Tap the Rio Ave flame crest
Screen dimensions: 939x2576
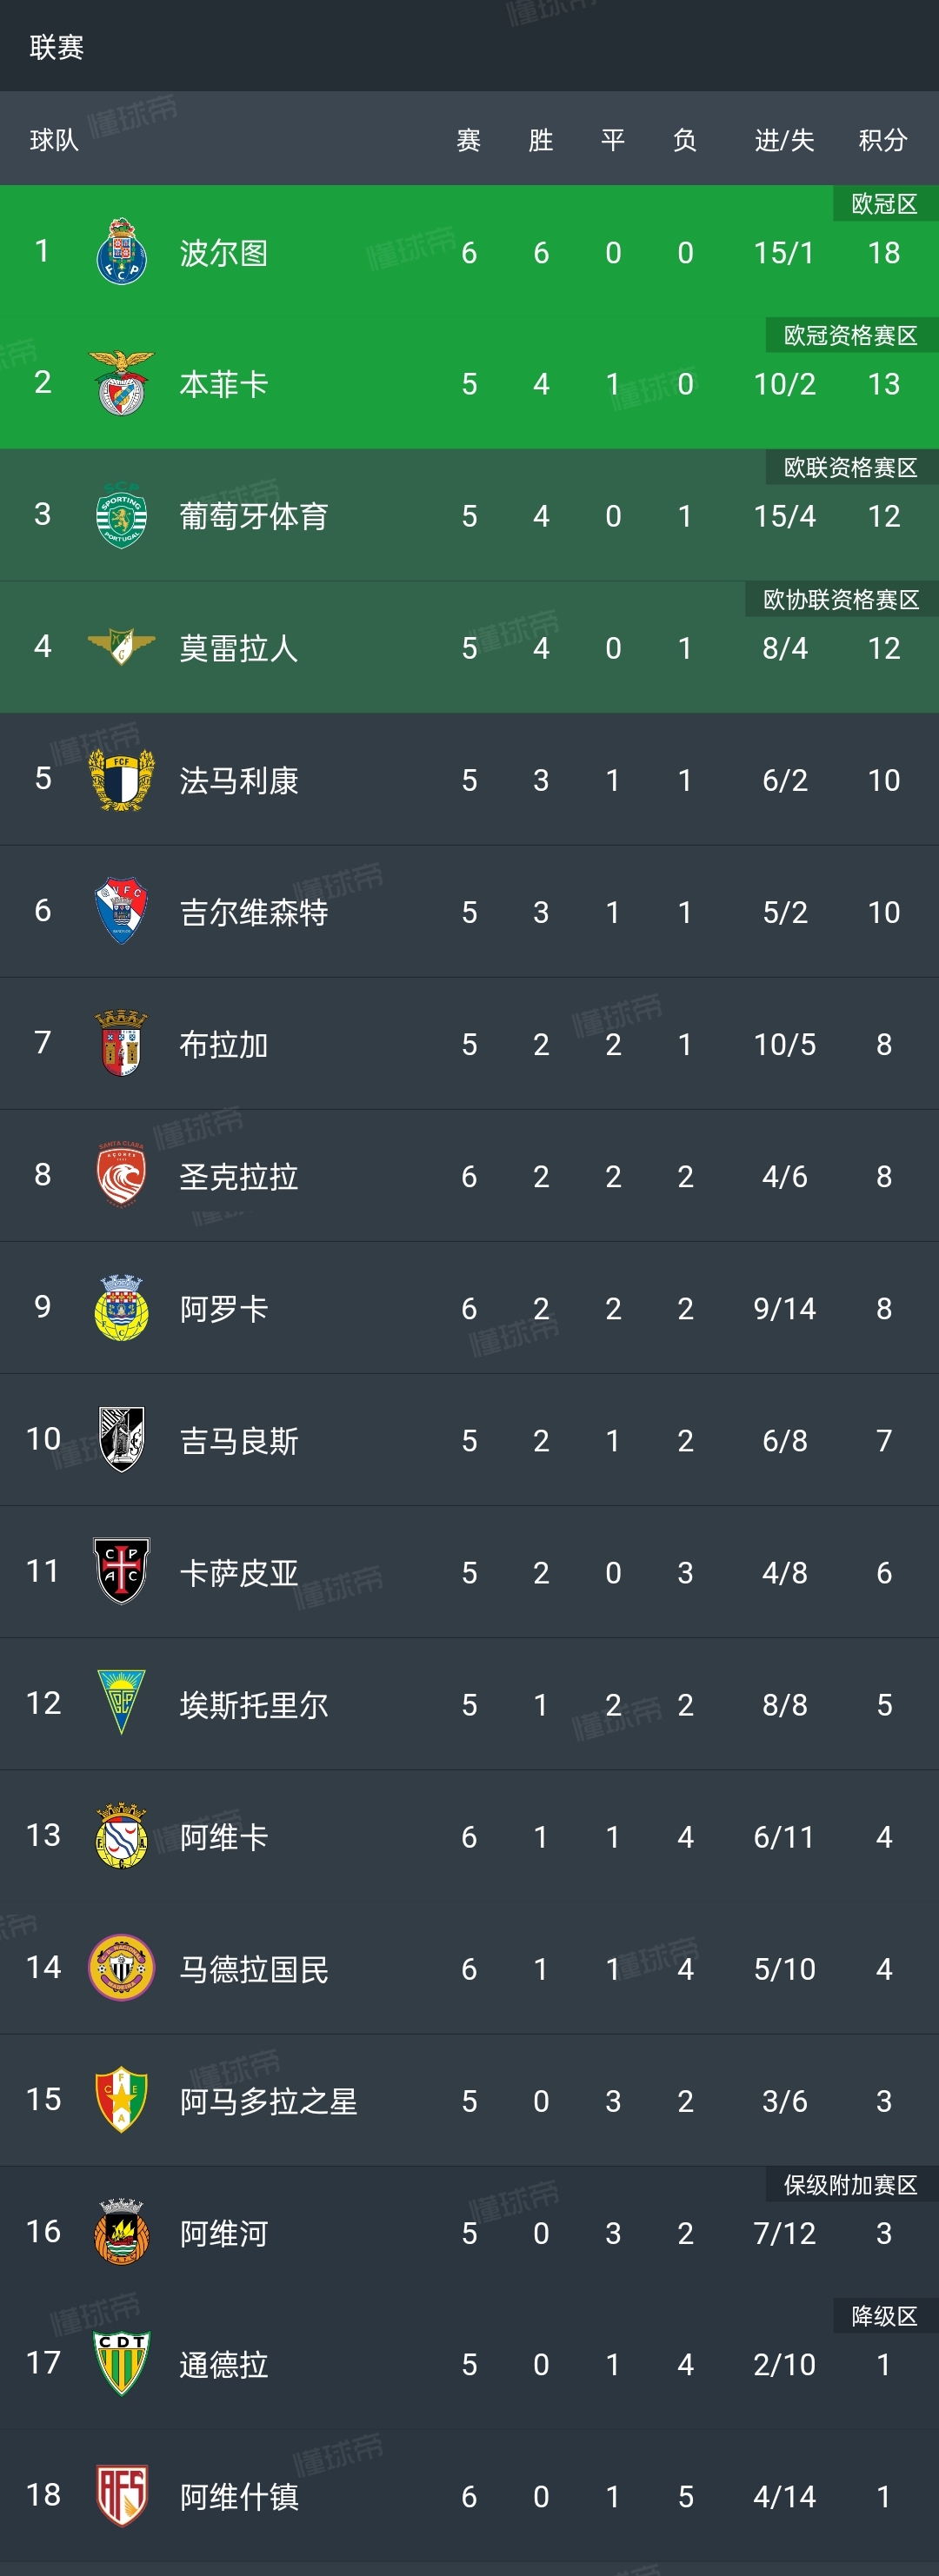coord(121,2231)
